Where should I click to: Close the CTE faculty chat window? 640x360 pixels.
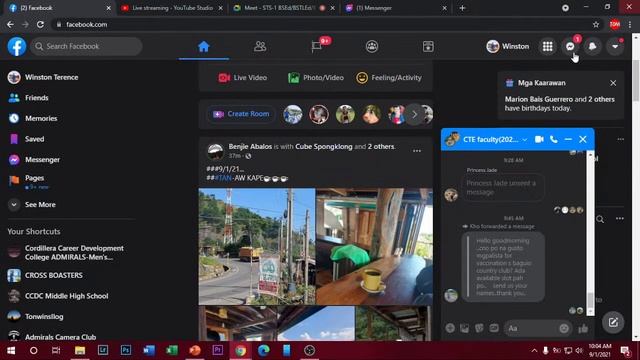click(582, 139)
